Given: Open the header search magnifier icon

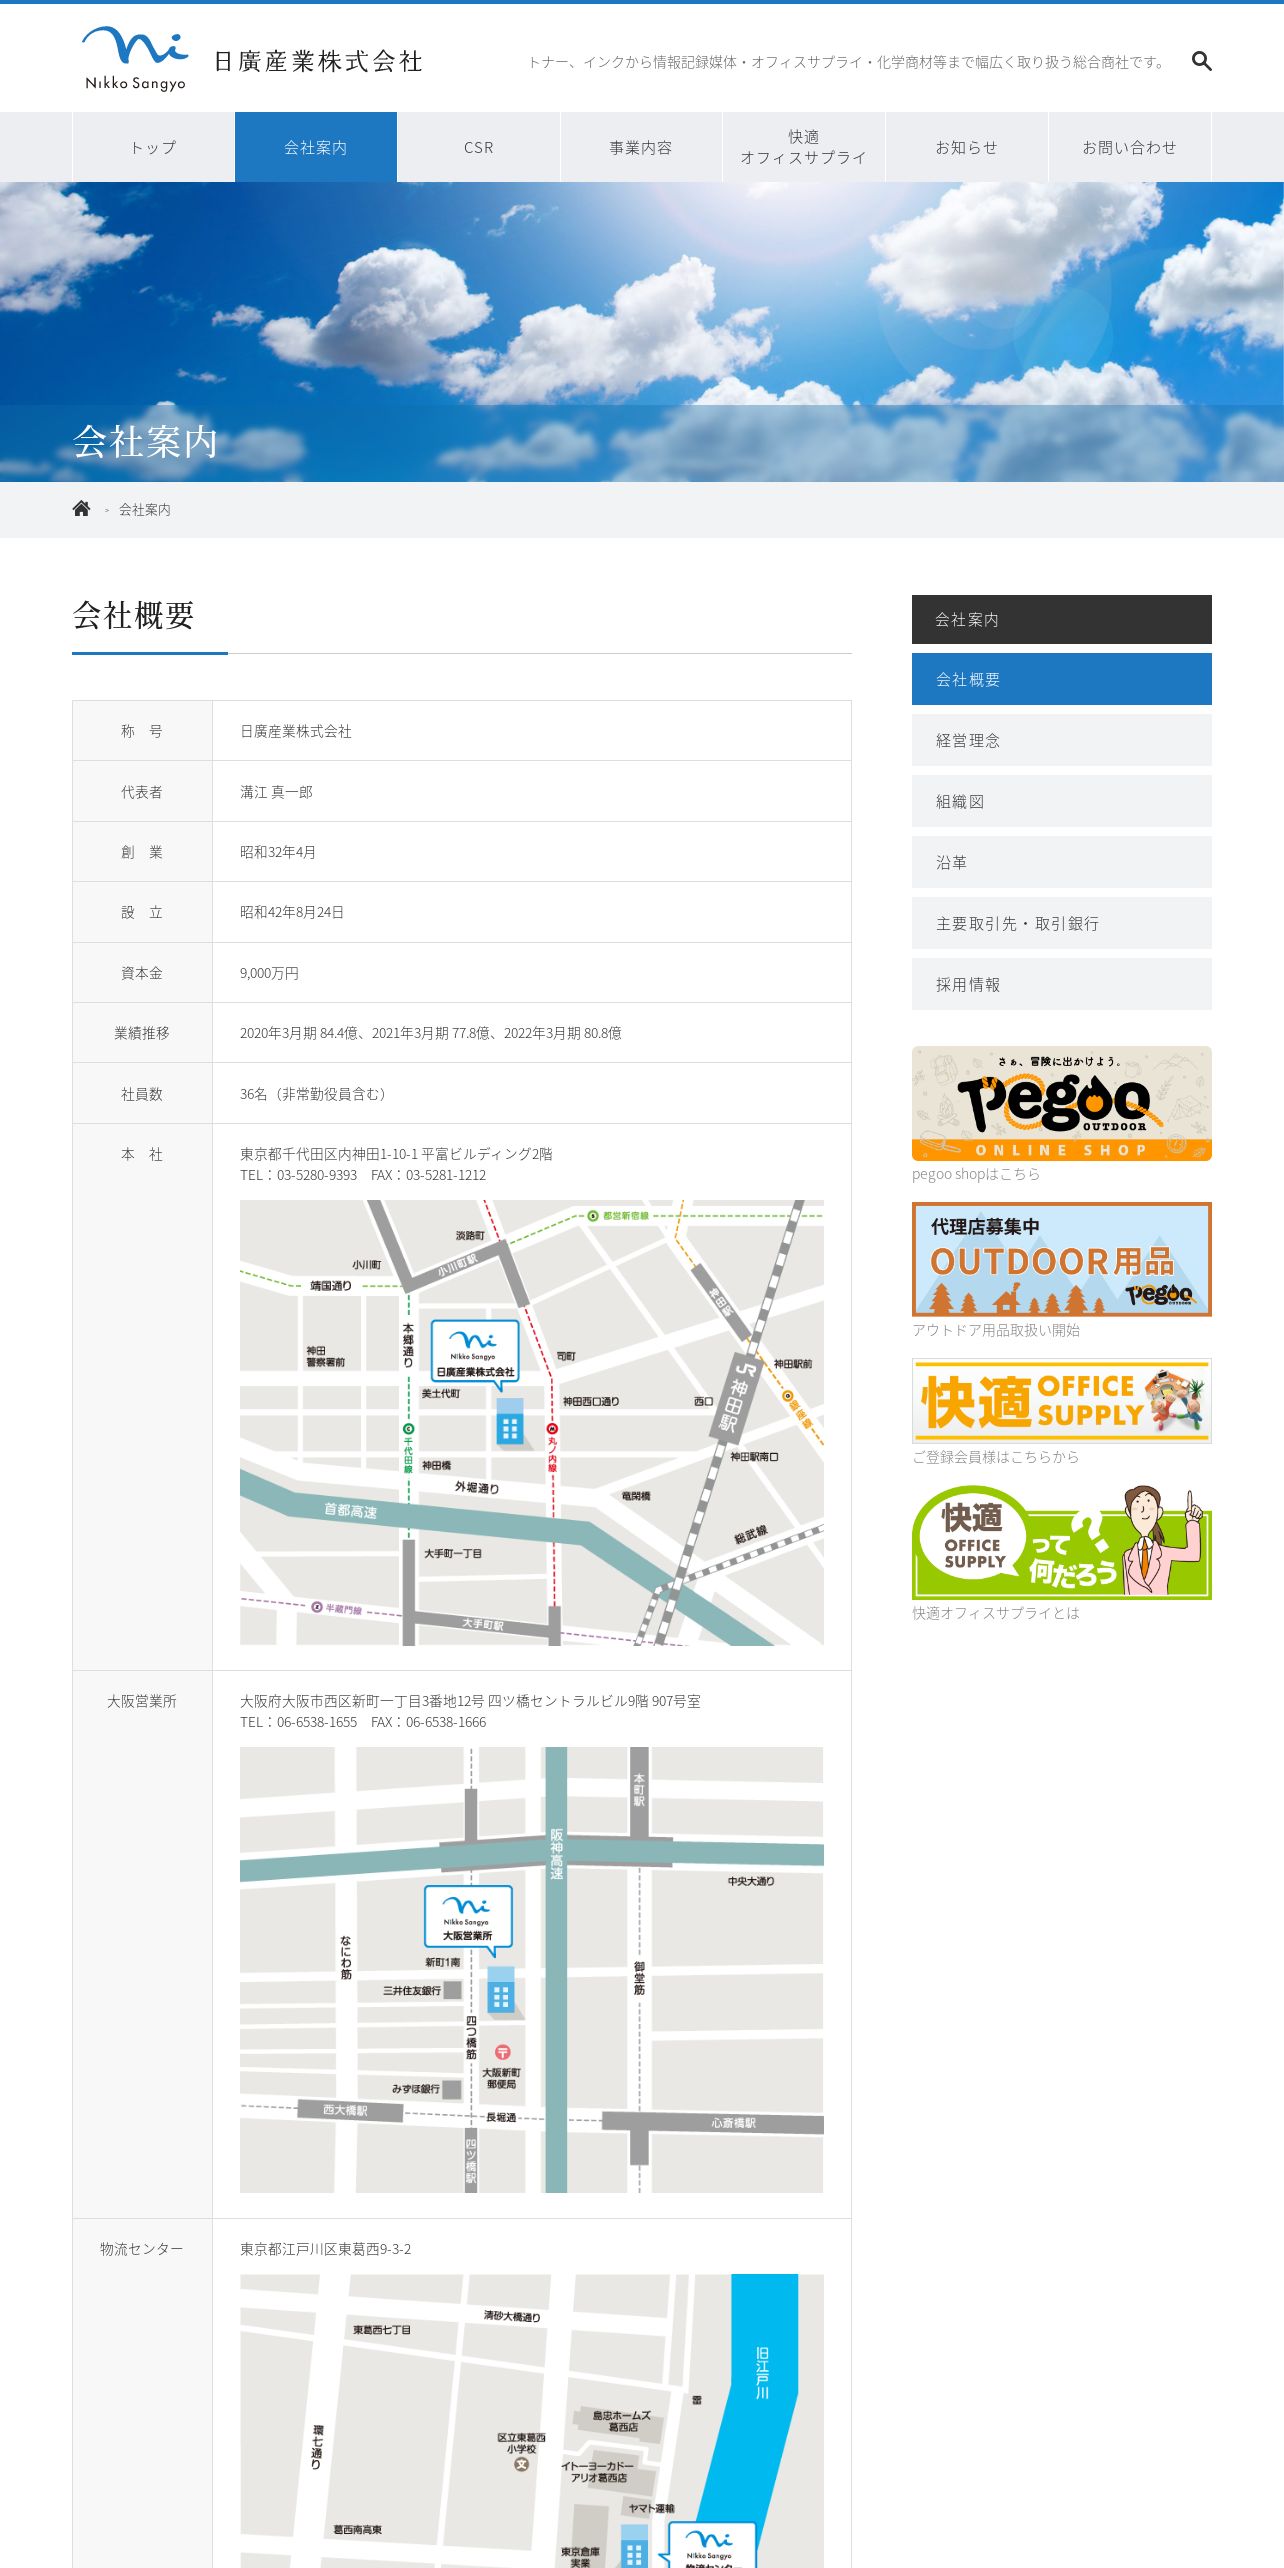Looking at the screenshot, I should click(1201, 61).
